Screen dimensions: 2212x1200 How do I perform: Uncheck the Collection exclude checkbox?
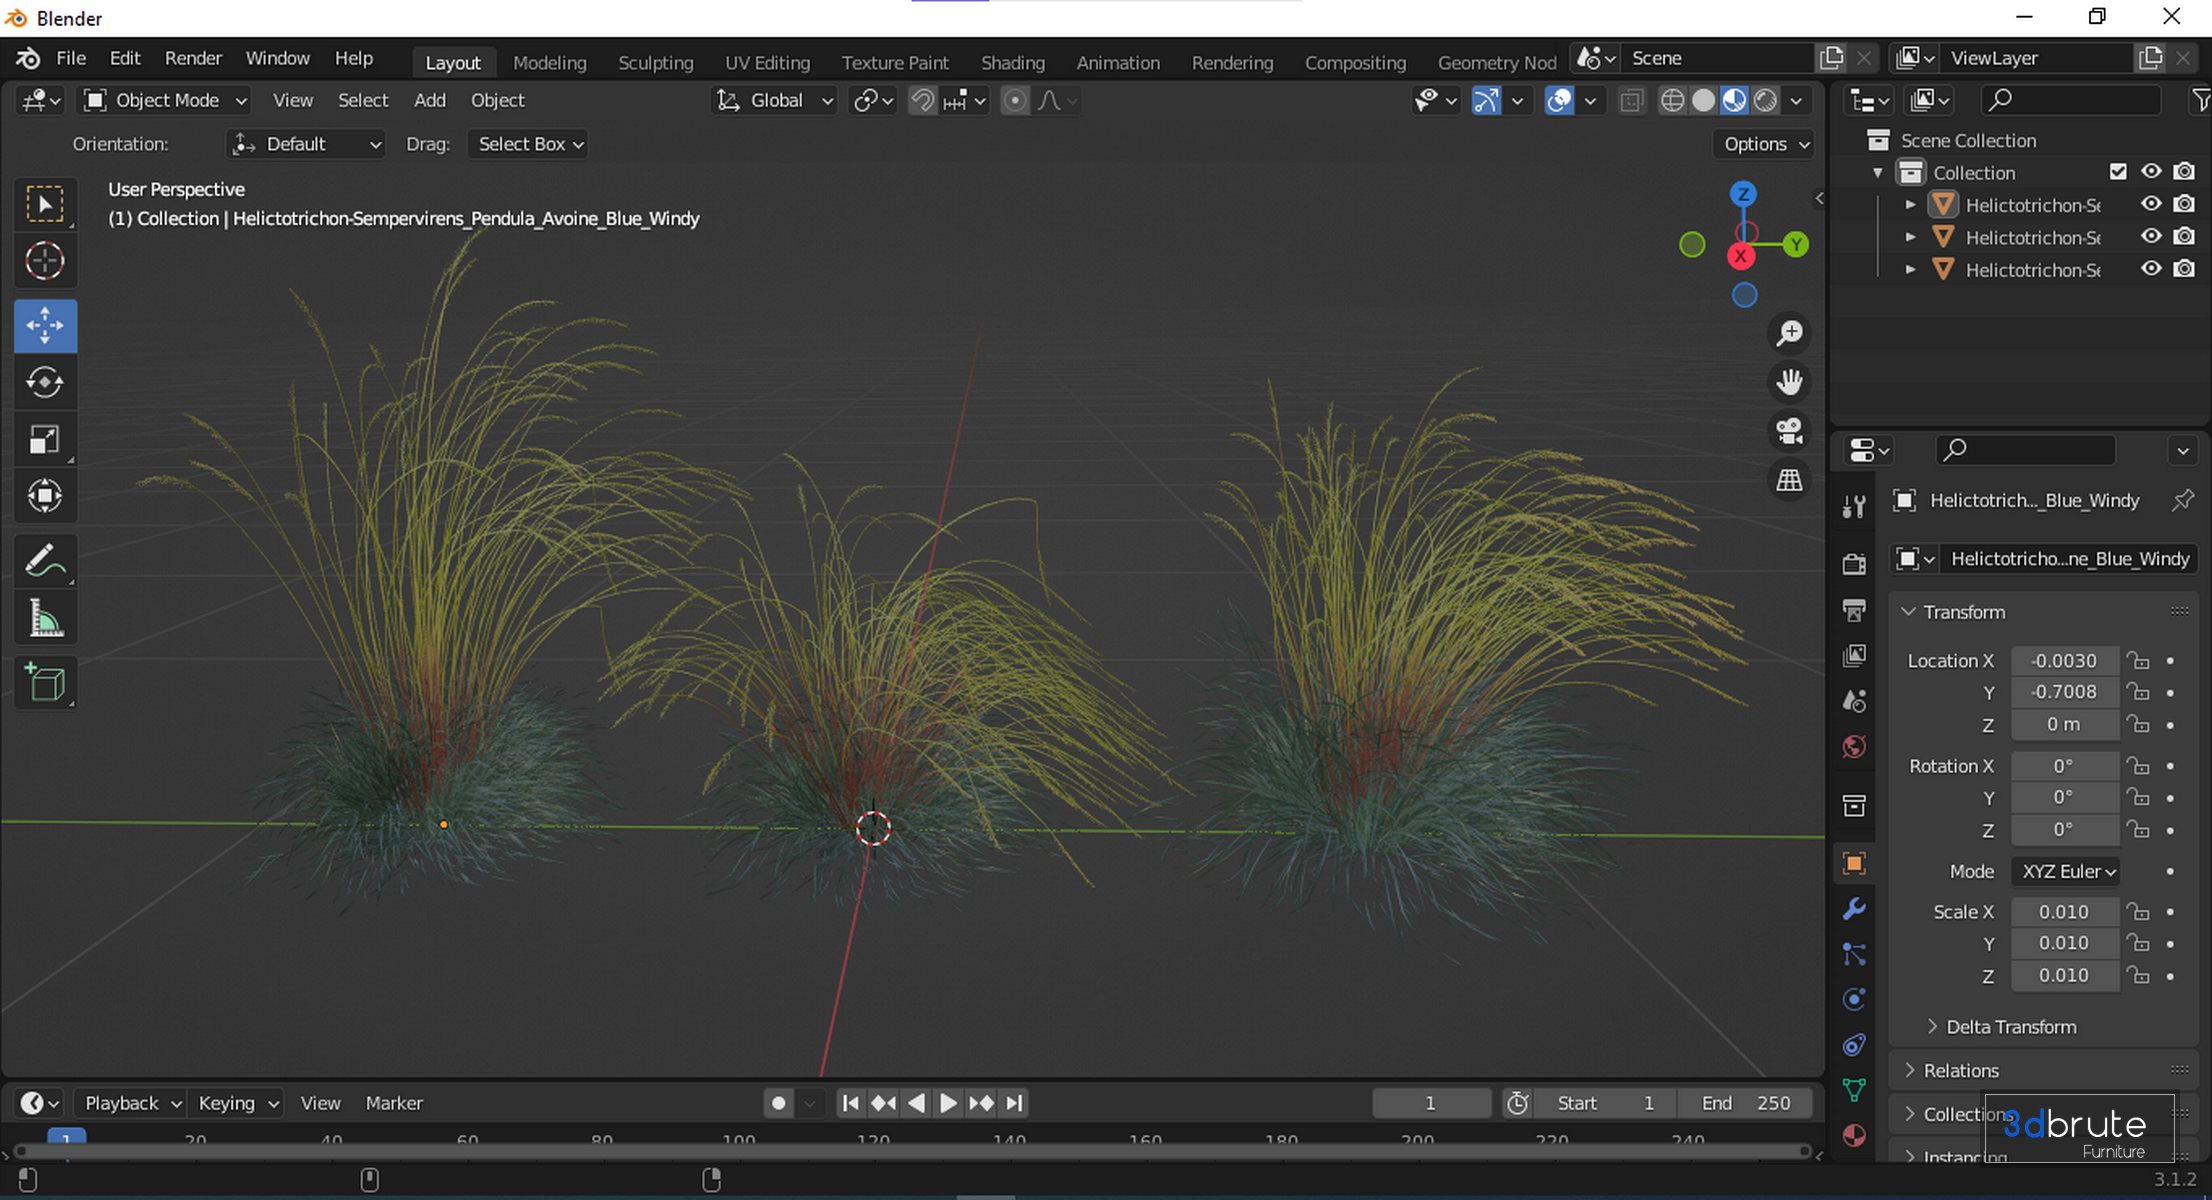point(2118,172)
